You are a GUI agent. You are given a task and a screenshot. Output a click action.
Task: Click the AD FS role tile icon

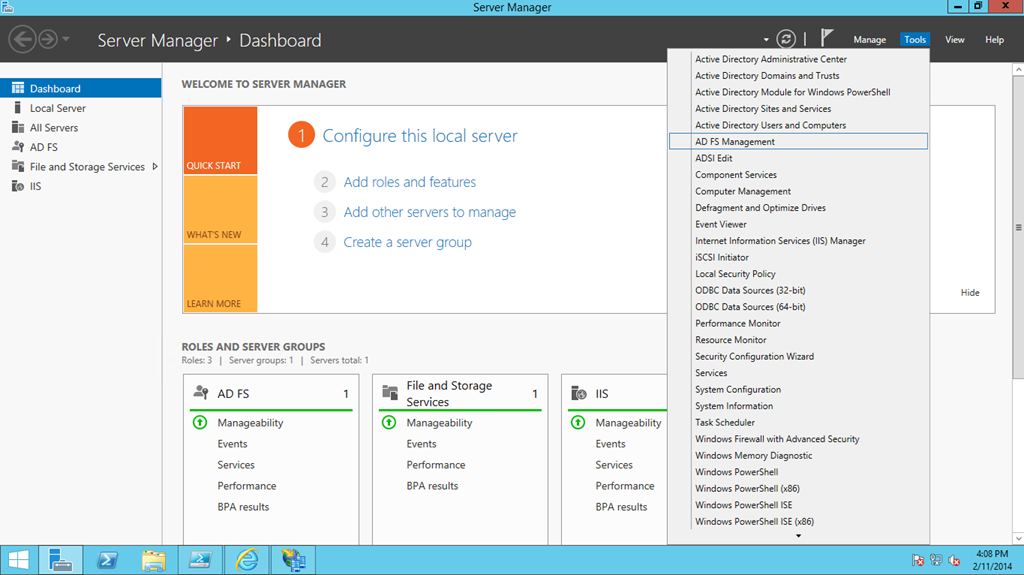click(x=201, y=393)
